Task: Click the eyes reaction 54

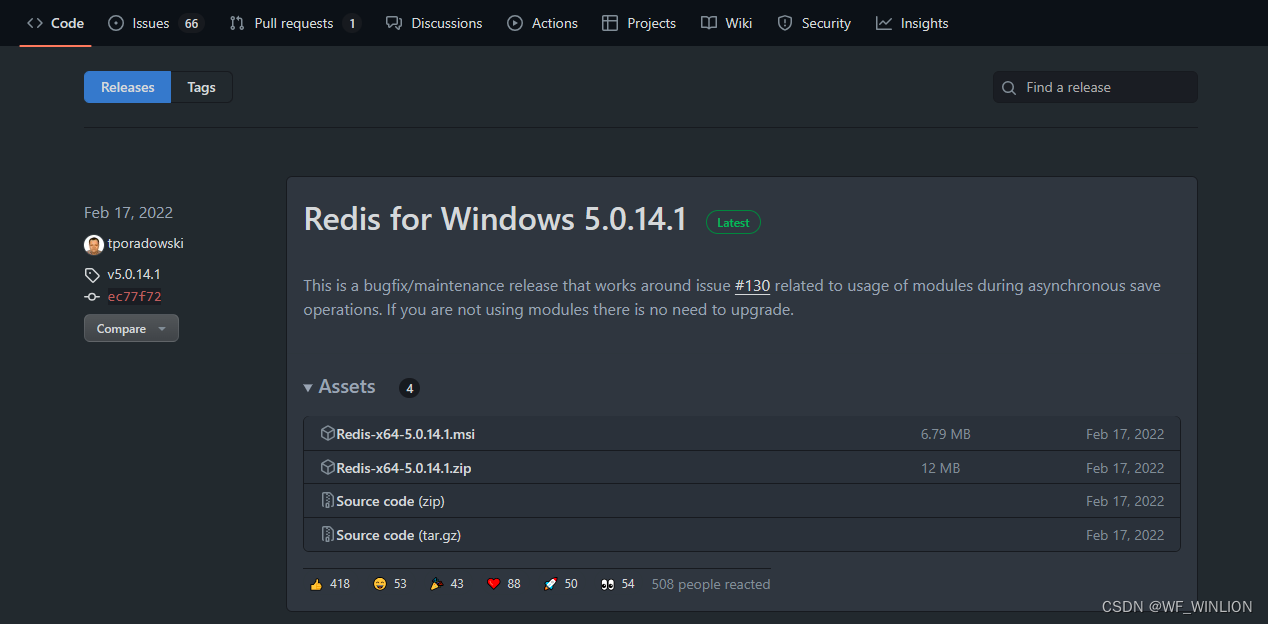Action: tap(618, 584)
